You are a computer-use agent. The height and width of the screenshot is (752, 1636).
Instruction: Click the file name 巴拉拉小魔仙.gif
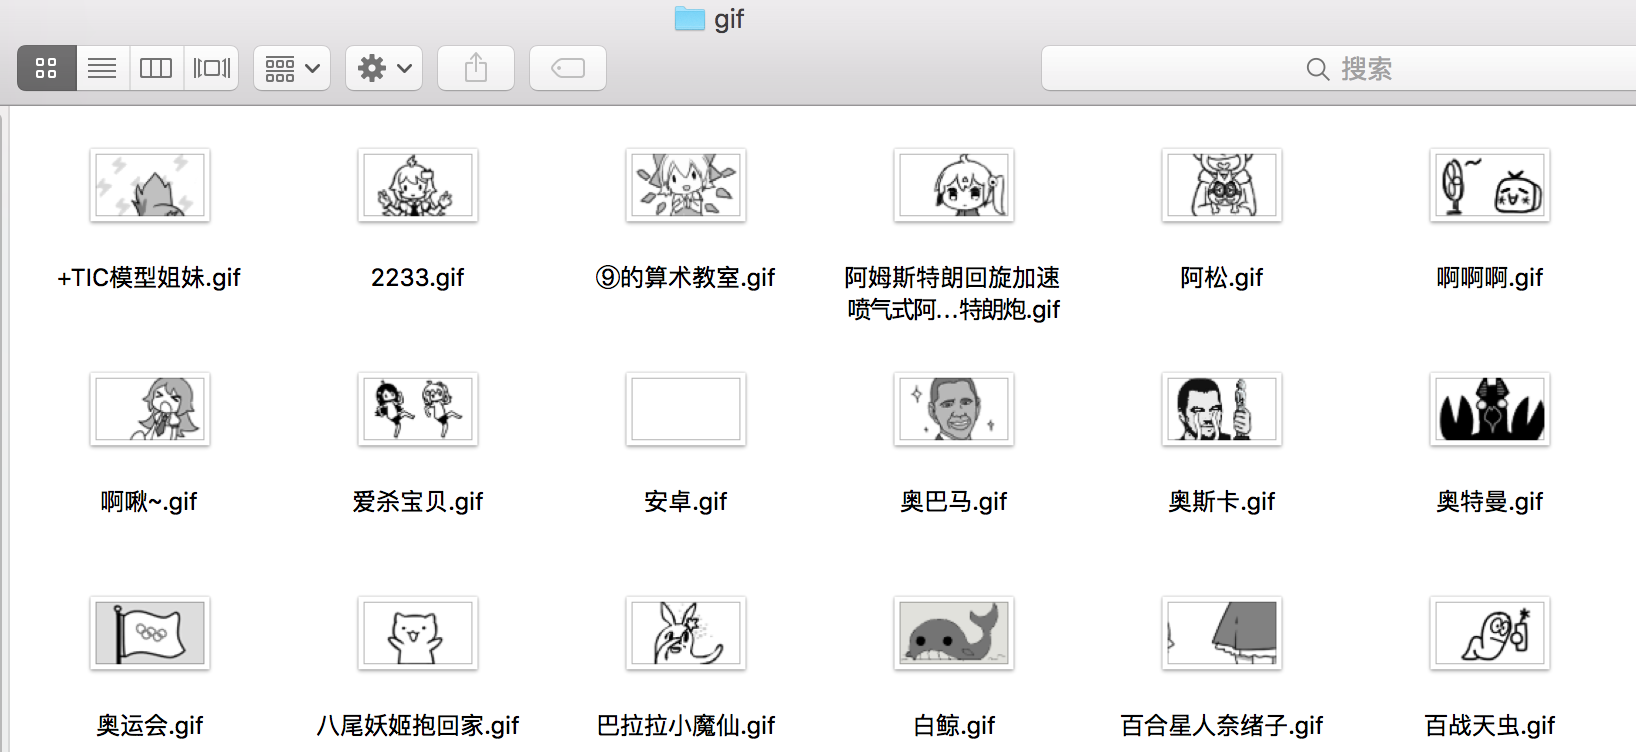coord(686,725)
